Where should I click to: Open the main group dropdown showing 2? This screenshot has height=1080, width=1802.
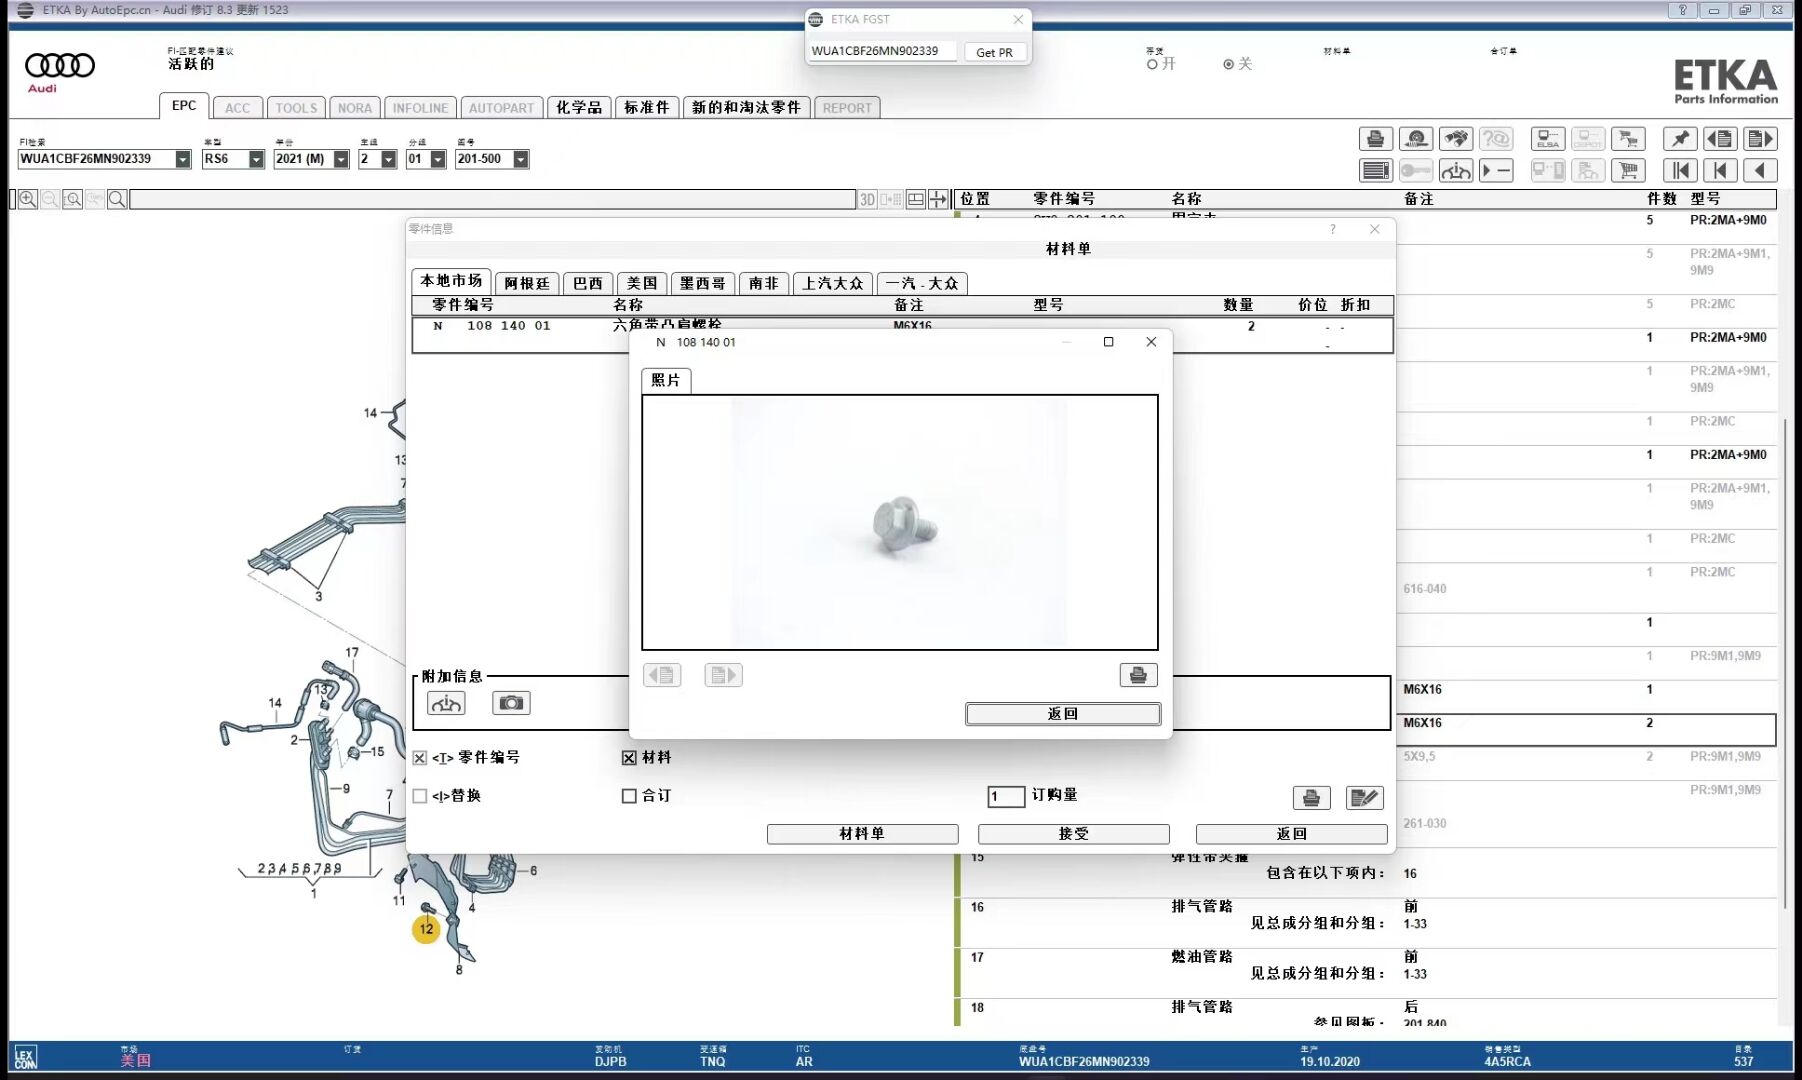(389, 159)
